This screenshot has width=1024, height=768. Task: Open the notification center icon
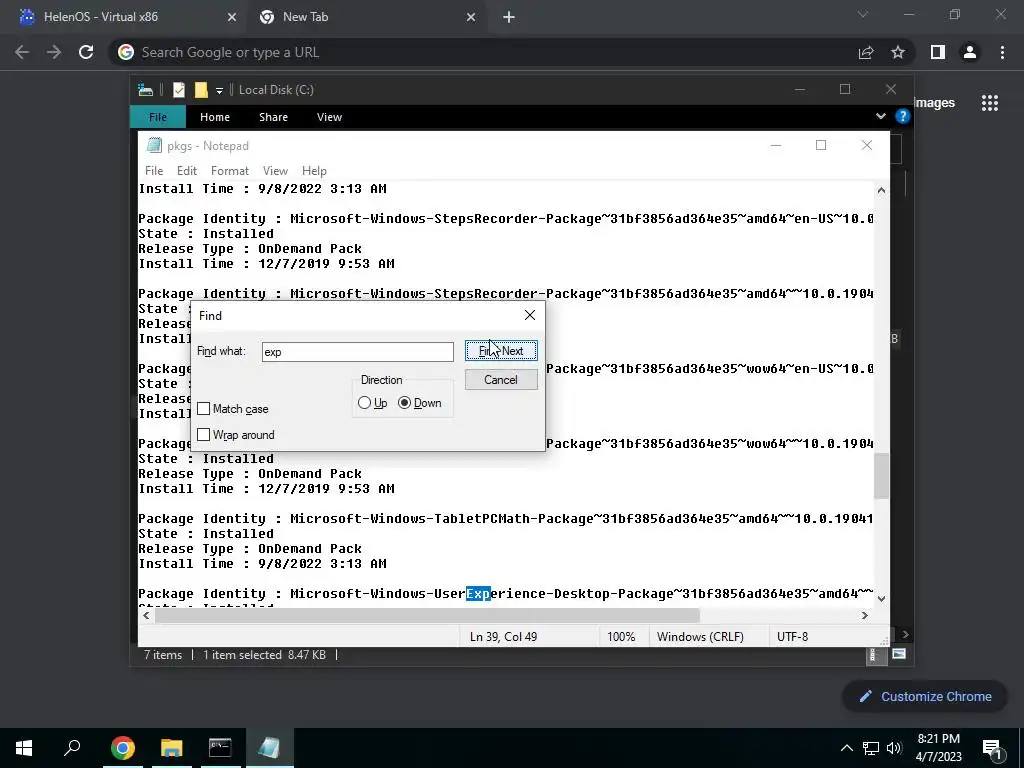(991, 748)
